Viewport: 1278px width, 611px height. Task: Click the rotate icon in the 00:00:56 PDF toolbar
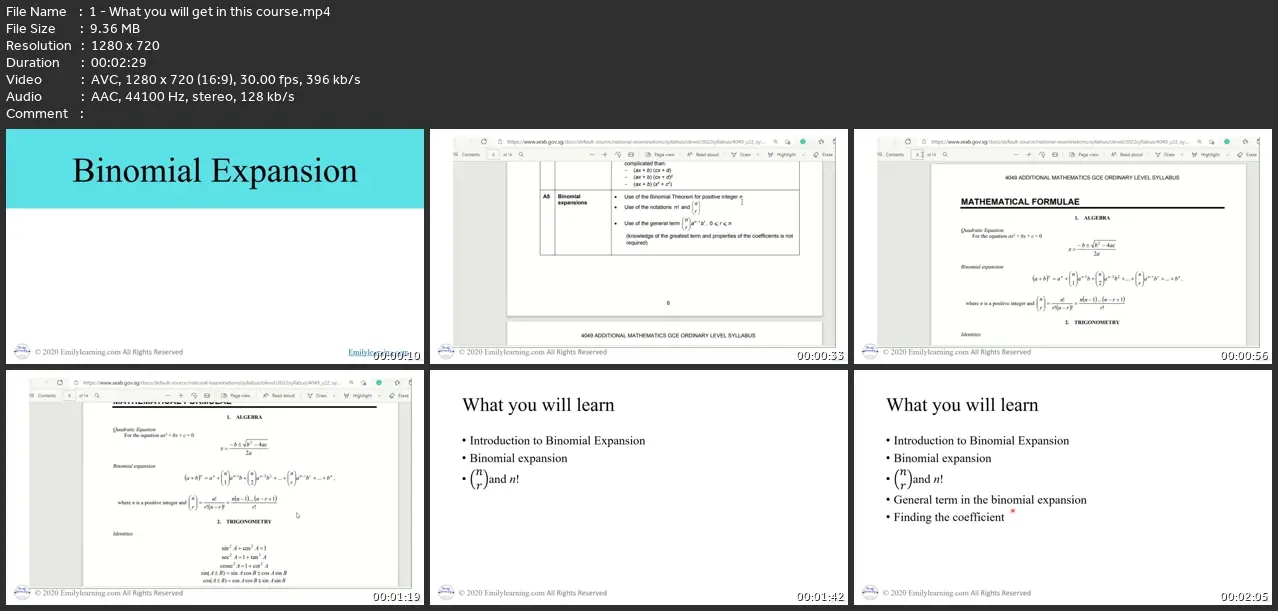pyautogui.click(x=1042, y=154)
